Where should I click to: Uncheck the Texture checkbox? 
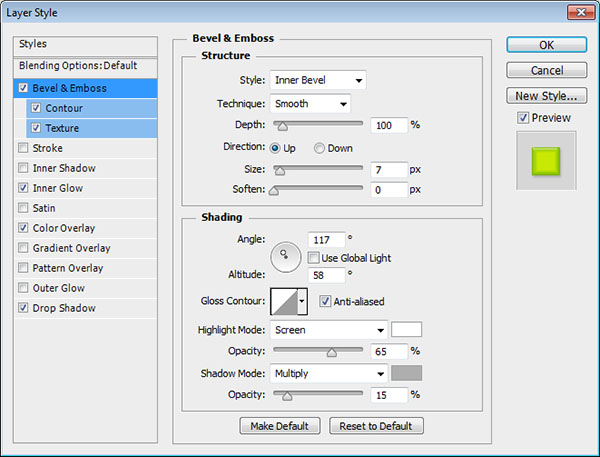[36, 128]
